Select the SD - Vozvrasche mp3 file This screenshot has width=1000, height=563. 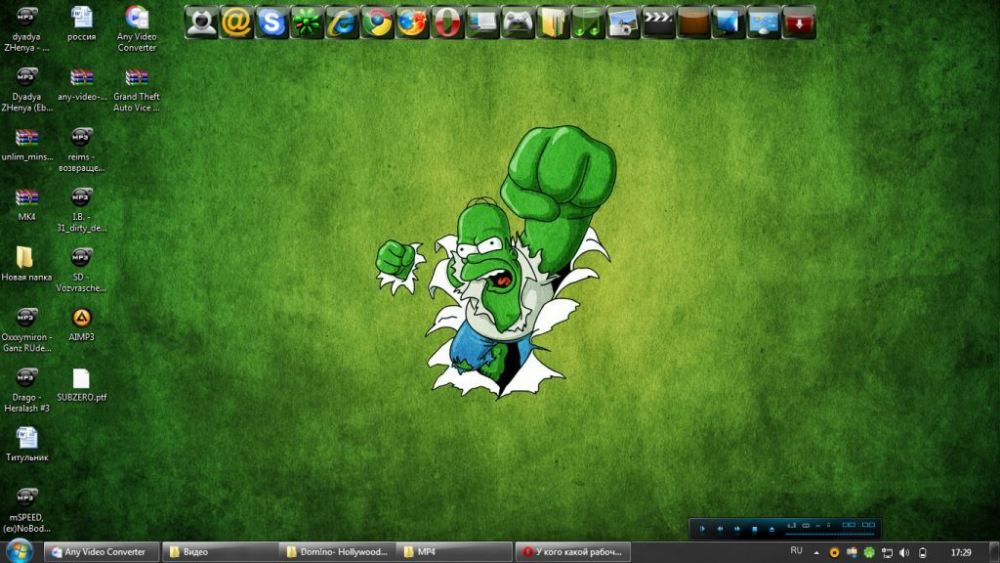click(81, 270)
